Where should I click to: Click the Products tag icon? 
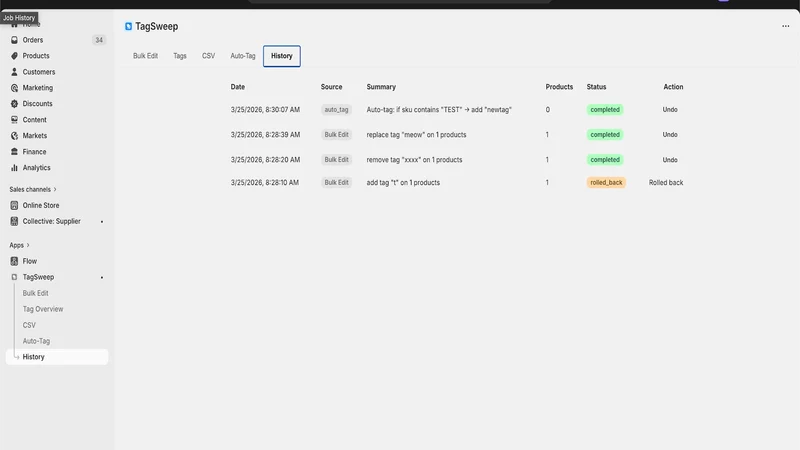[x=14, y=56]
